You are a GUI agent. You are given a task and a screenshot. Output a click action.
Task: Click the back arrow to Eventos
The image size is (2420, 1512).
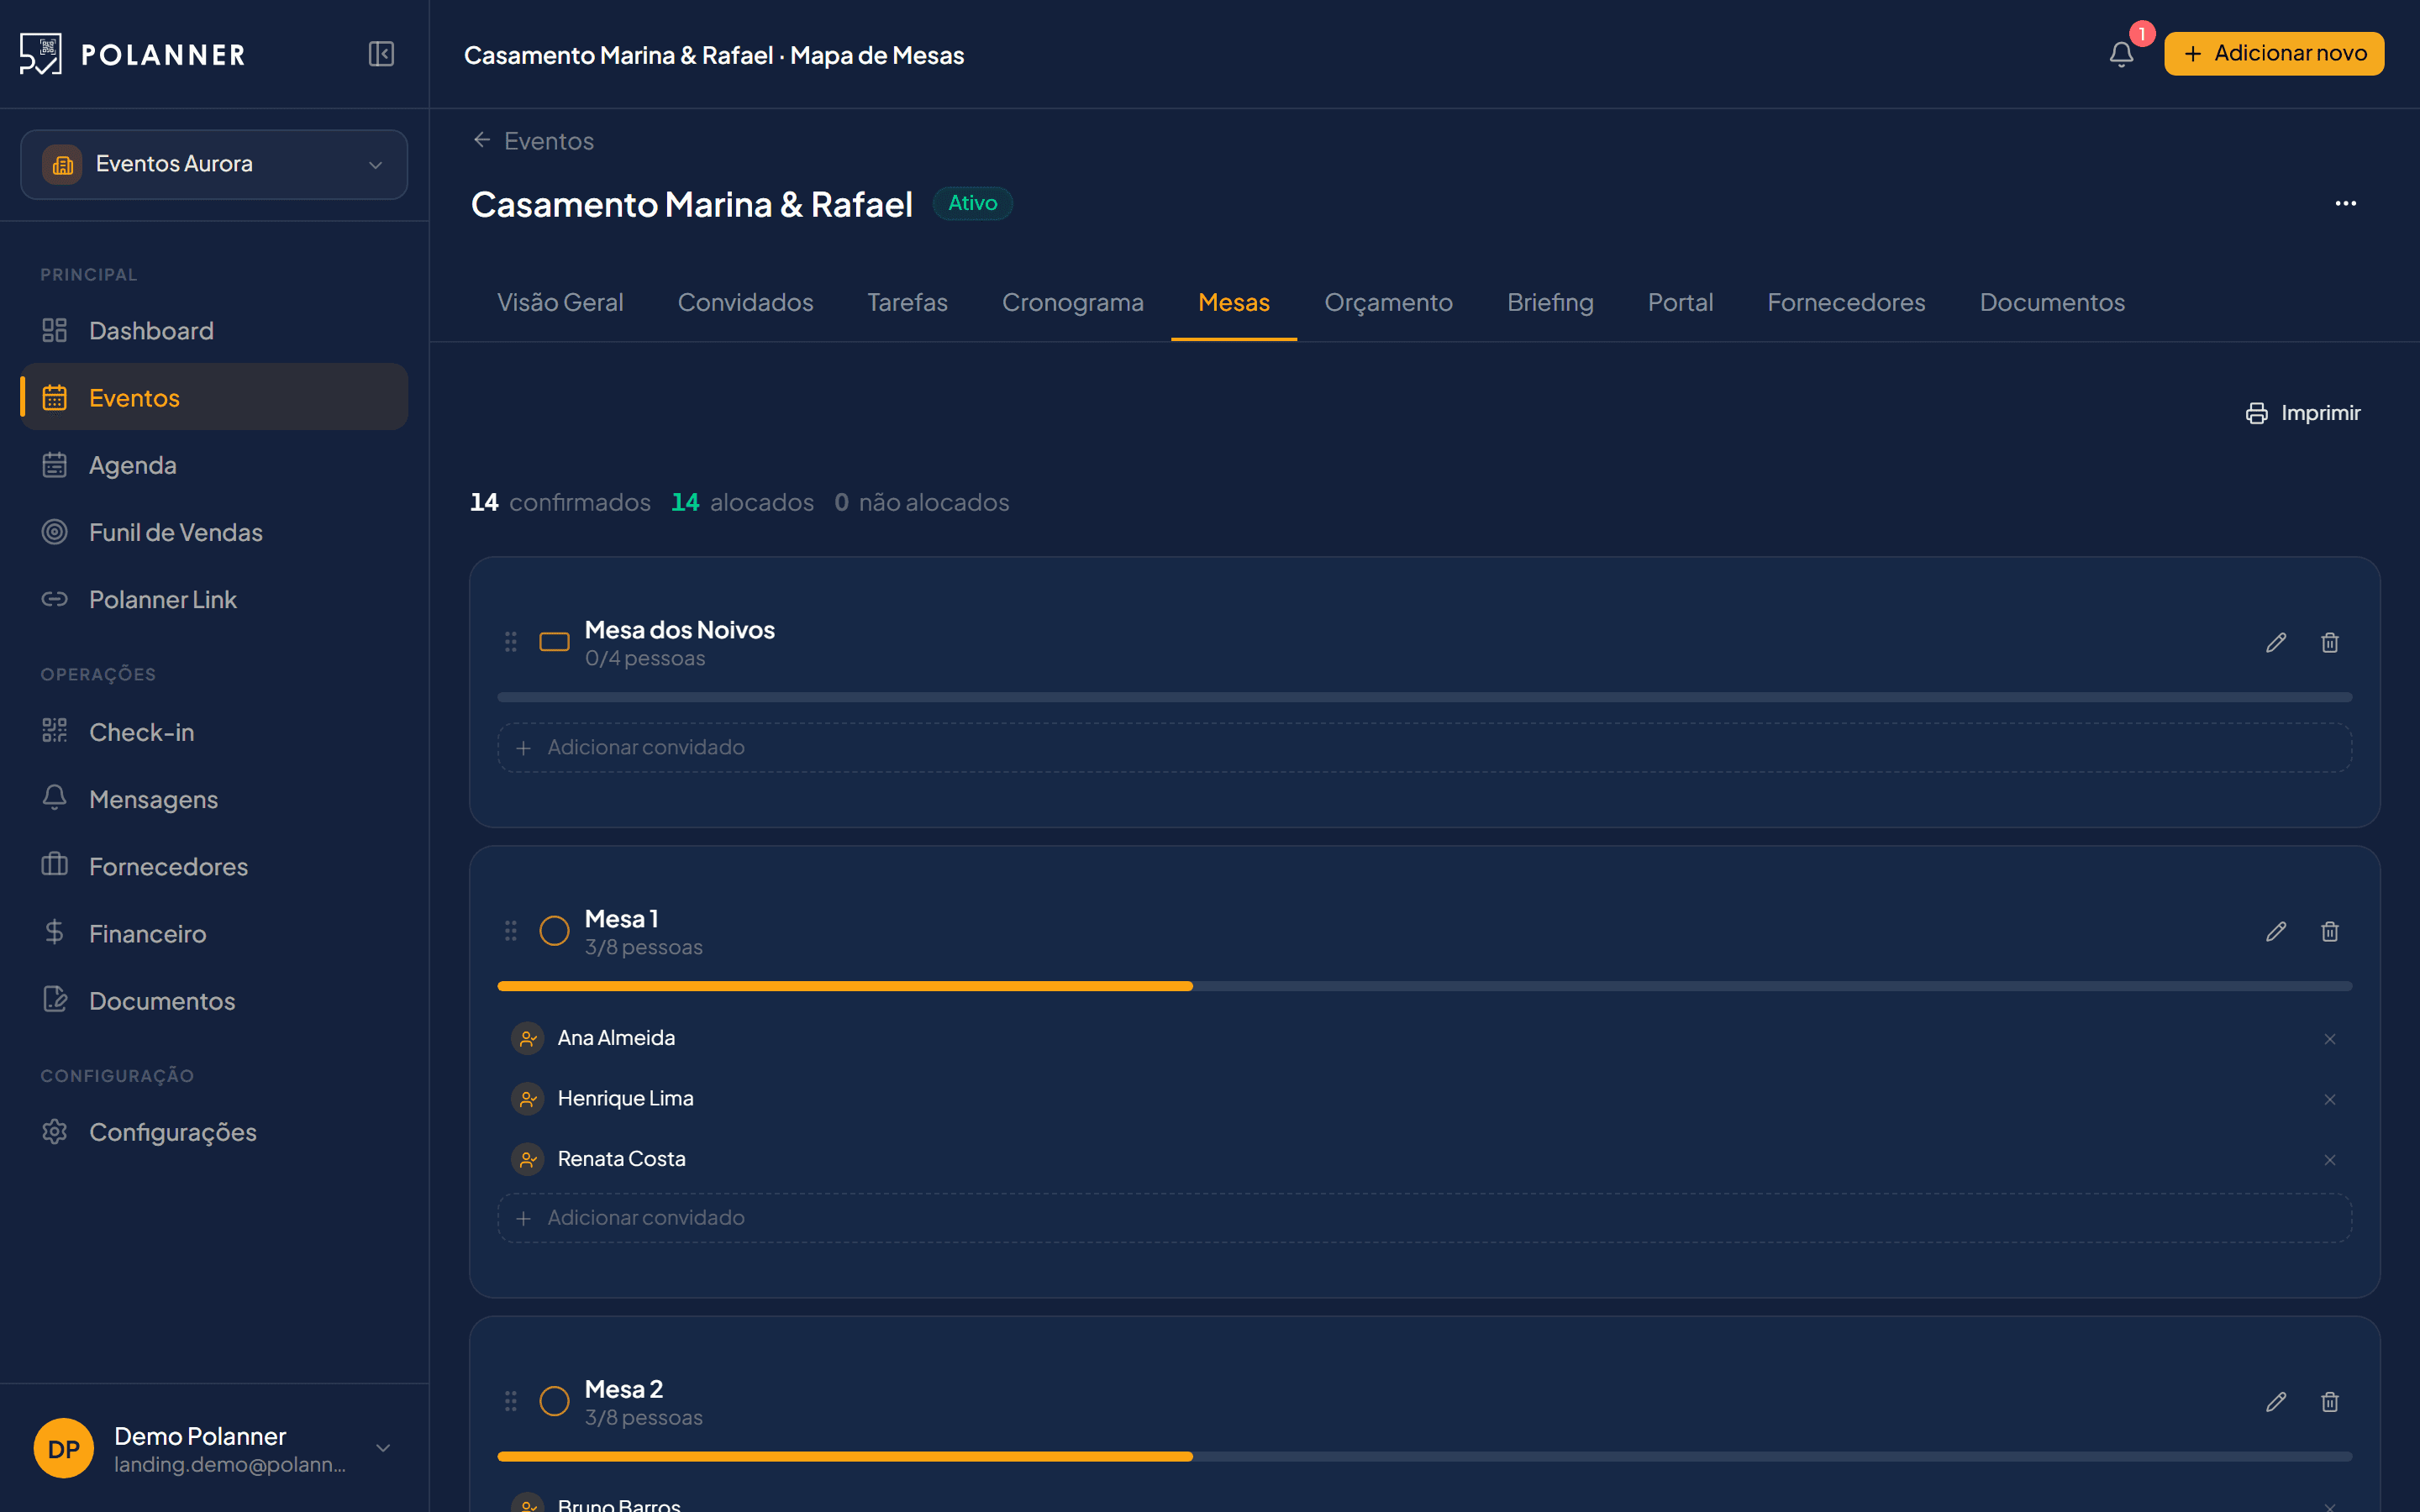click(x=482, y=140)
